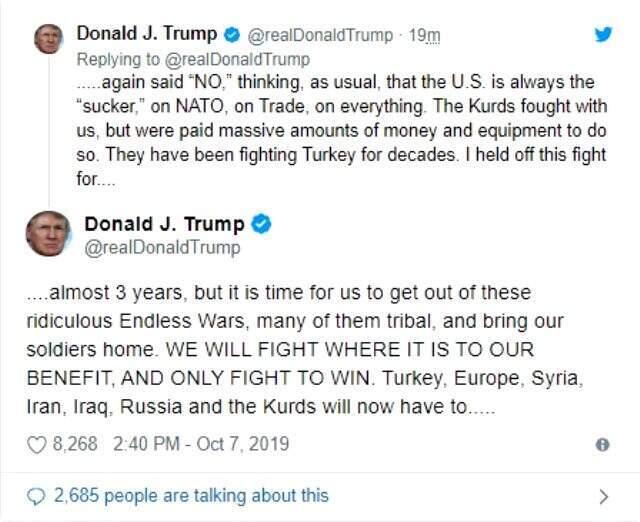Click the speech bubble reply icon
Screen dimensions: 640x522
pyautogui.click(x=36, y=497)
